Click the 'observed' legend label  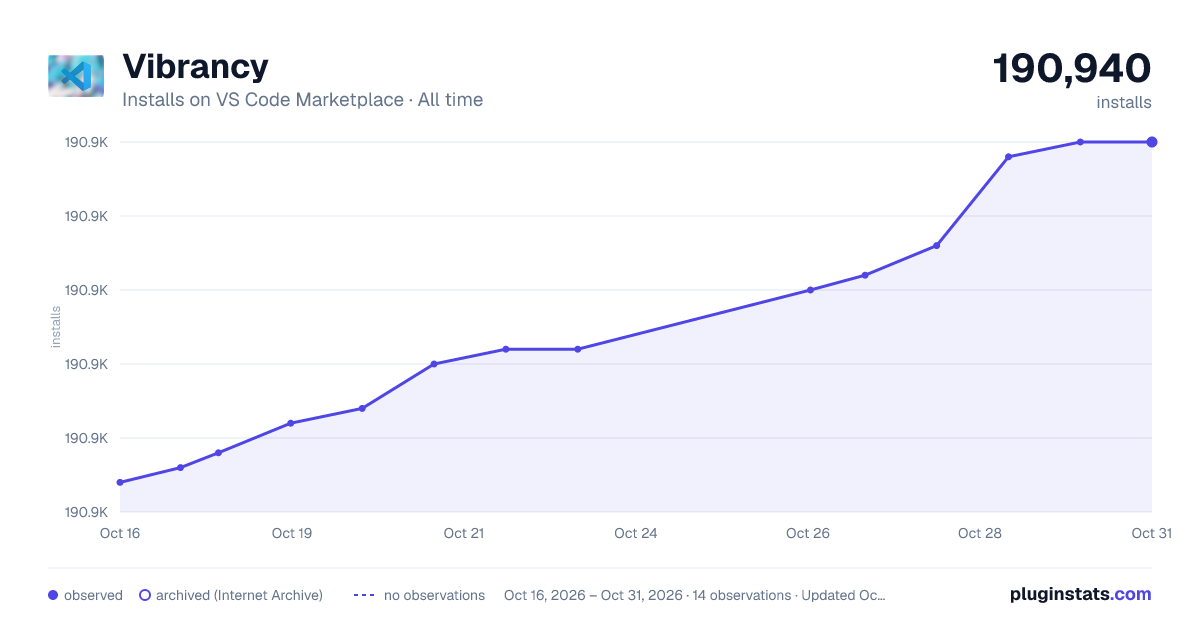(x=93, y=595)
